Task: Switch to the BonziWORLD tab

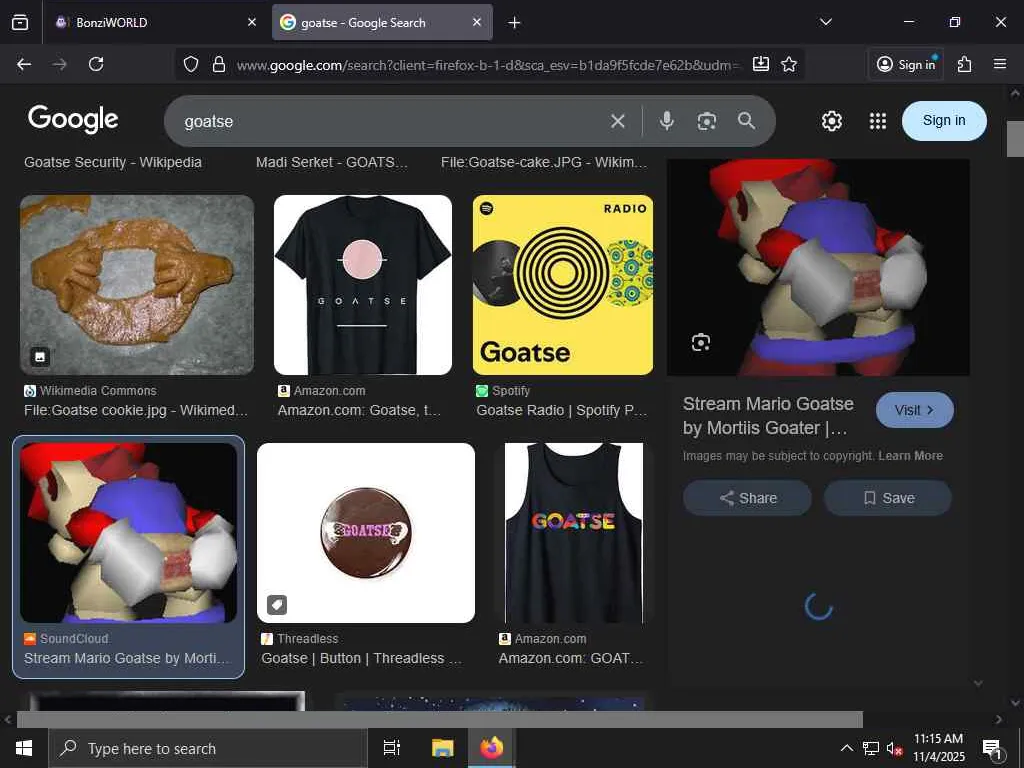Action: [155, 22]
